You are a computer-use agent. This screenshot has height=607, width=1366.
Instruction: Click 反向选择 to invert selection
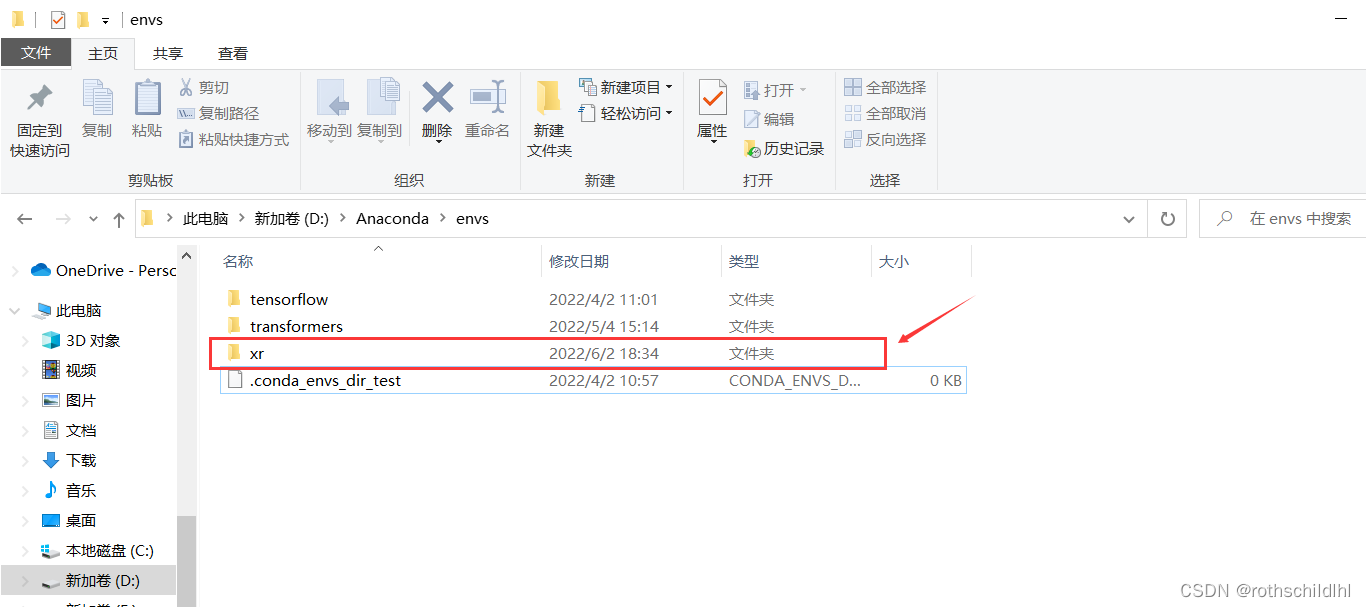pyautogui.click(x=884, y=139)
